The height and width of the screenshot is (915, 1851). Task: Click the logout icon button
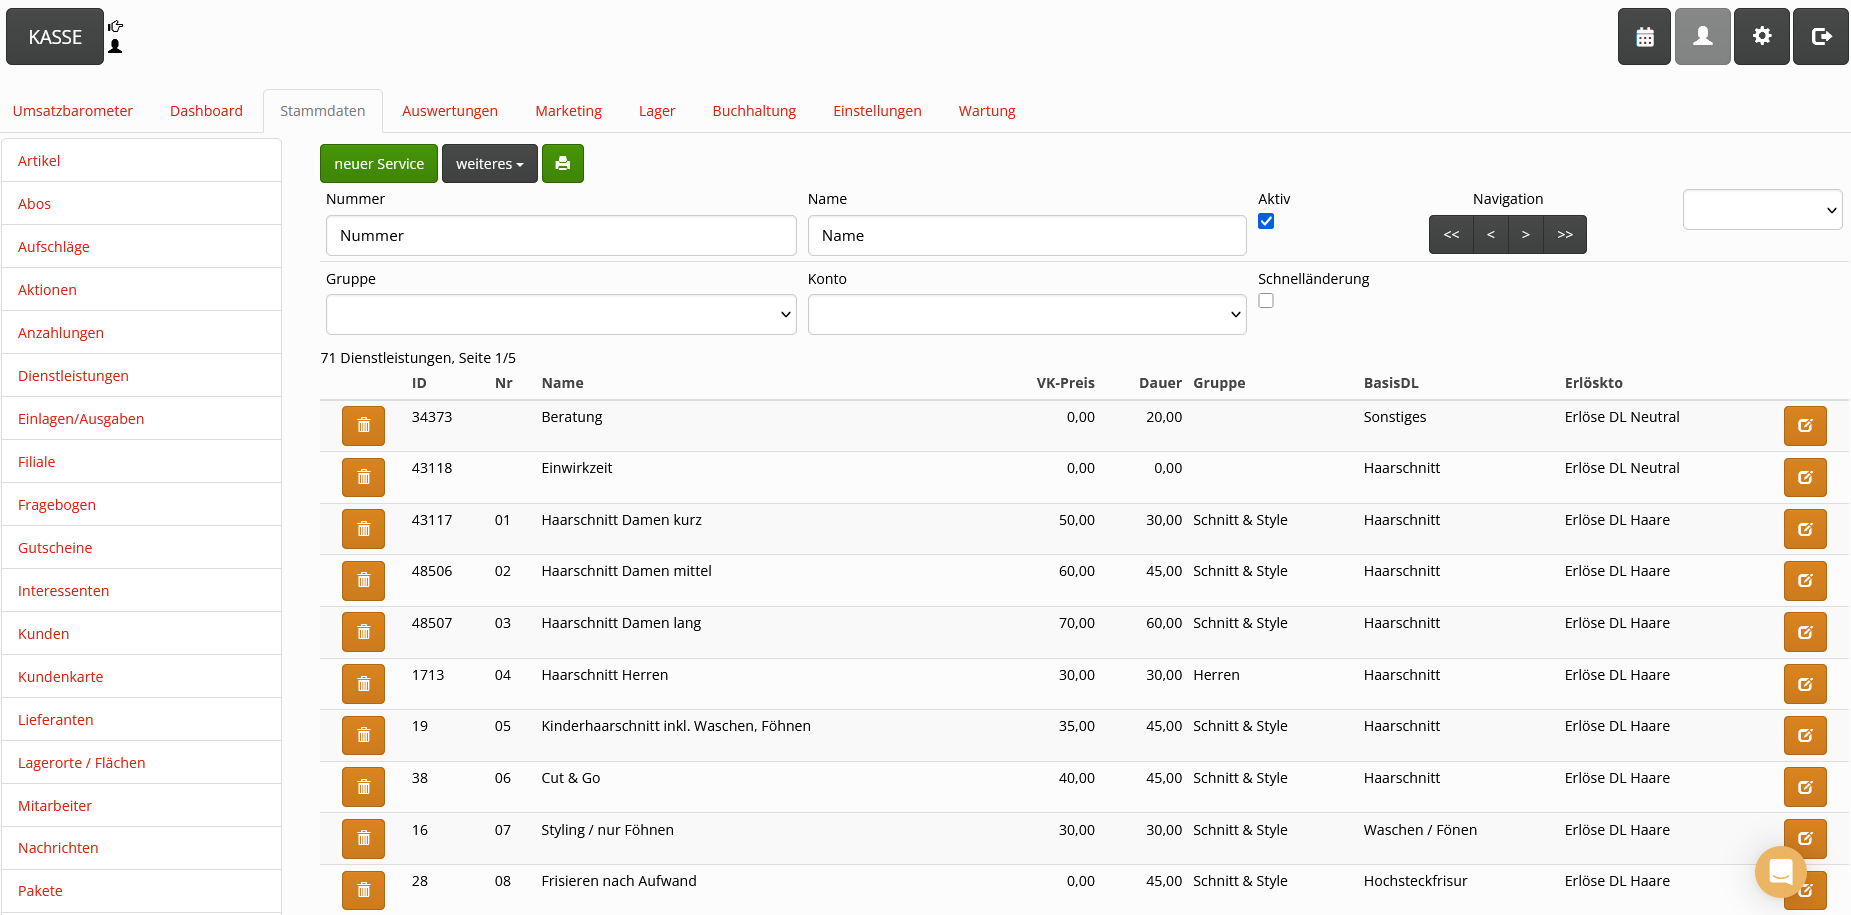[1820, 37]
